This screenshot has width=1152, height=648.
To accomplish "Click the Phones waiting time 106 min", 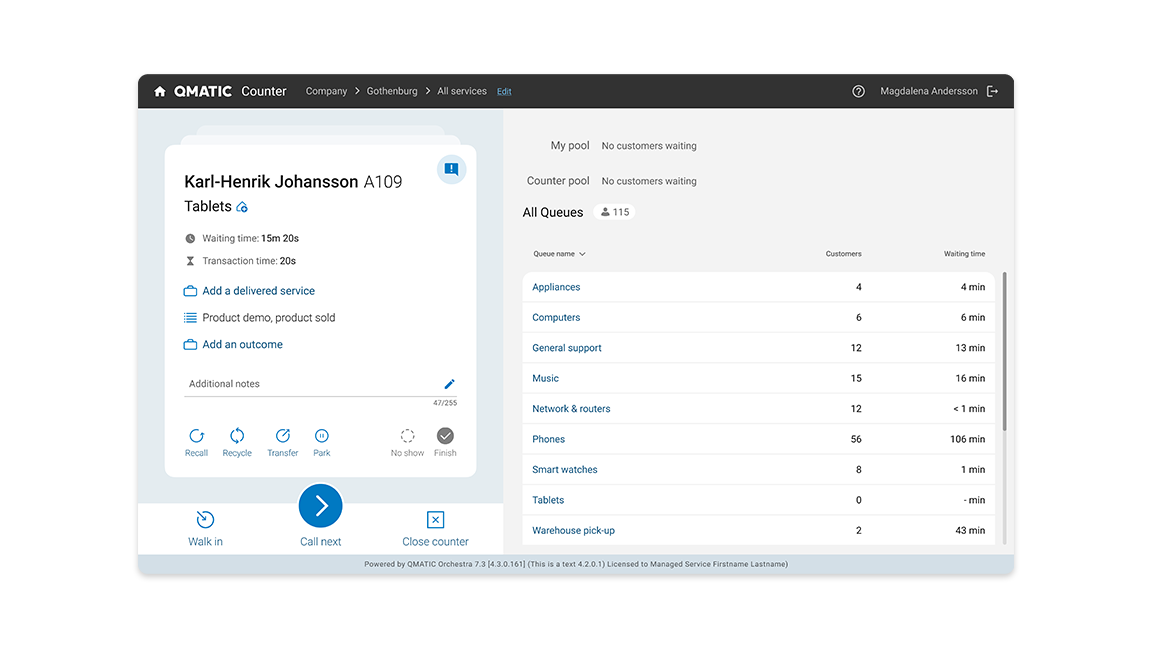I will pyautogui.click(x=967, y=439).
